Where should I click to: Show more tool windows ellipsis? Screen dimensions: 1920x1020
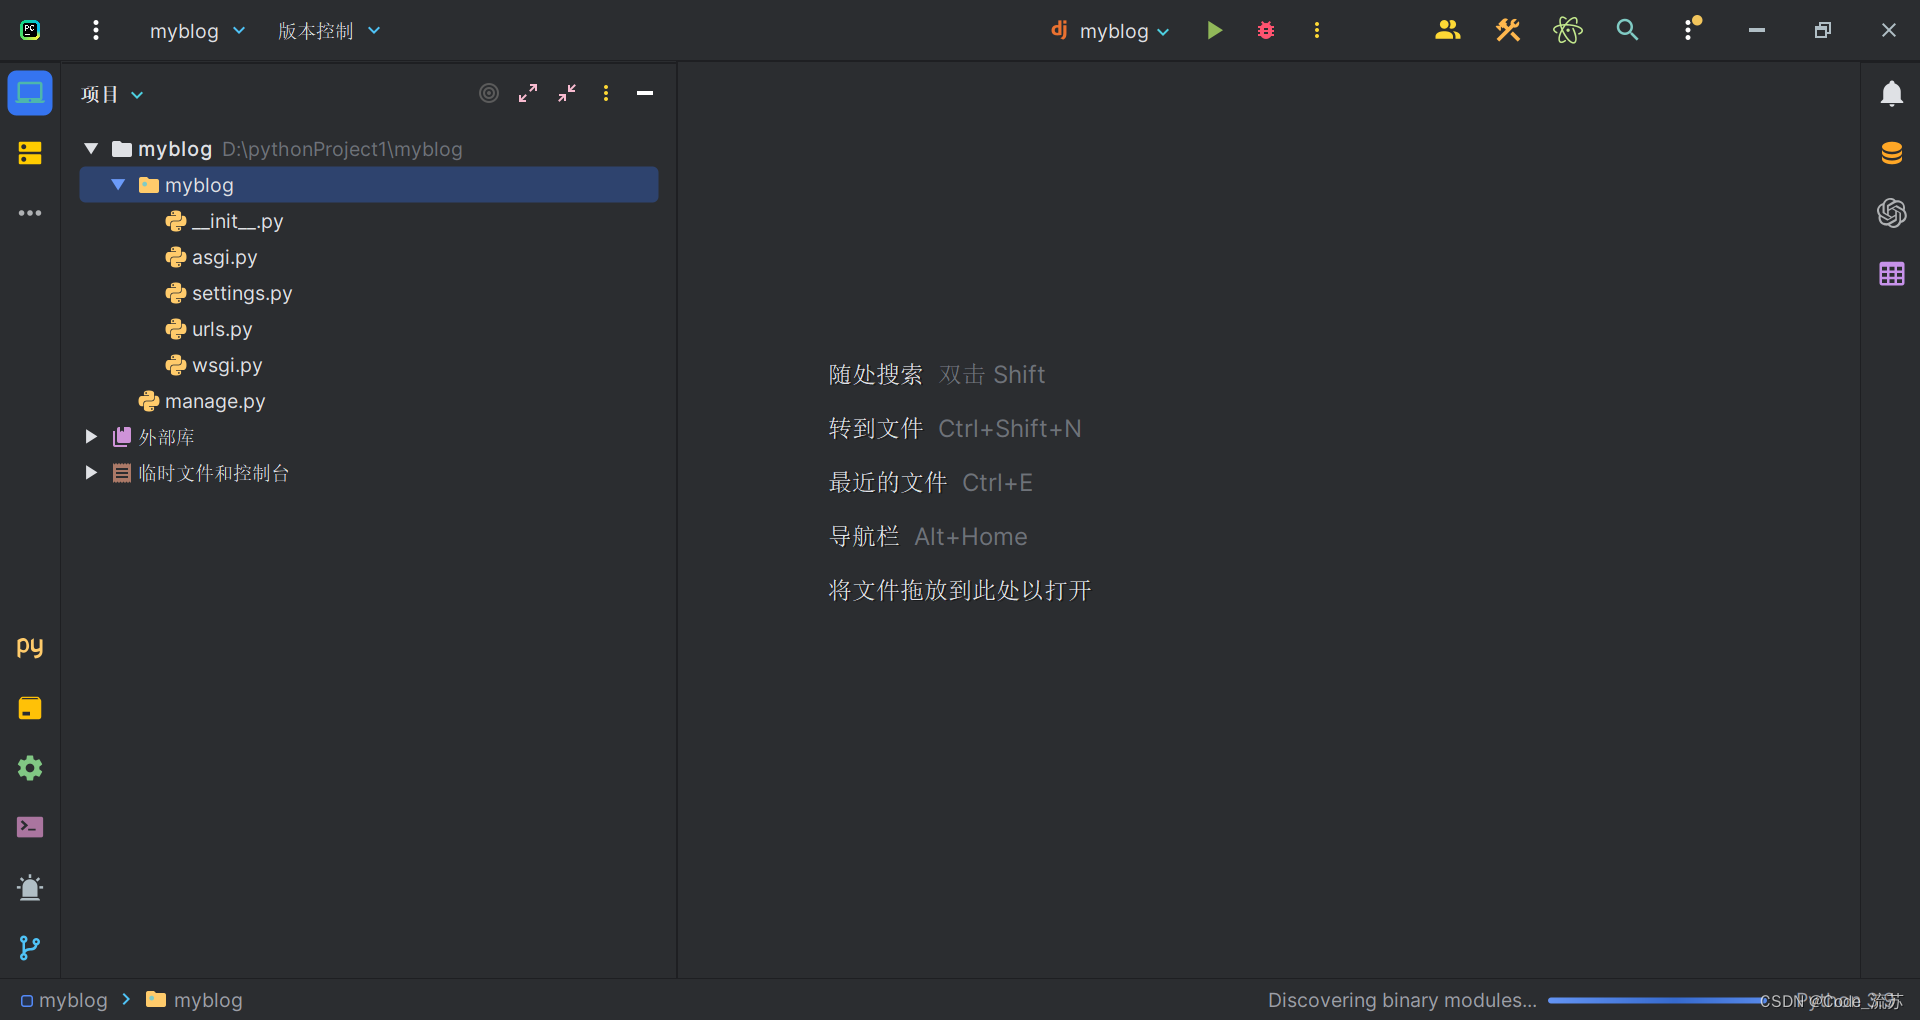coord(30,213)
